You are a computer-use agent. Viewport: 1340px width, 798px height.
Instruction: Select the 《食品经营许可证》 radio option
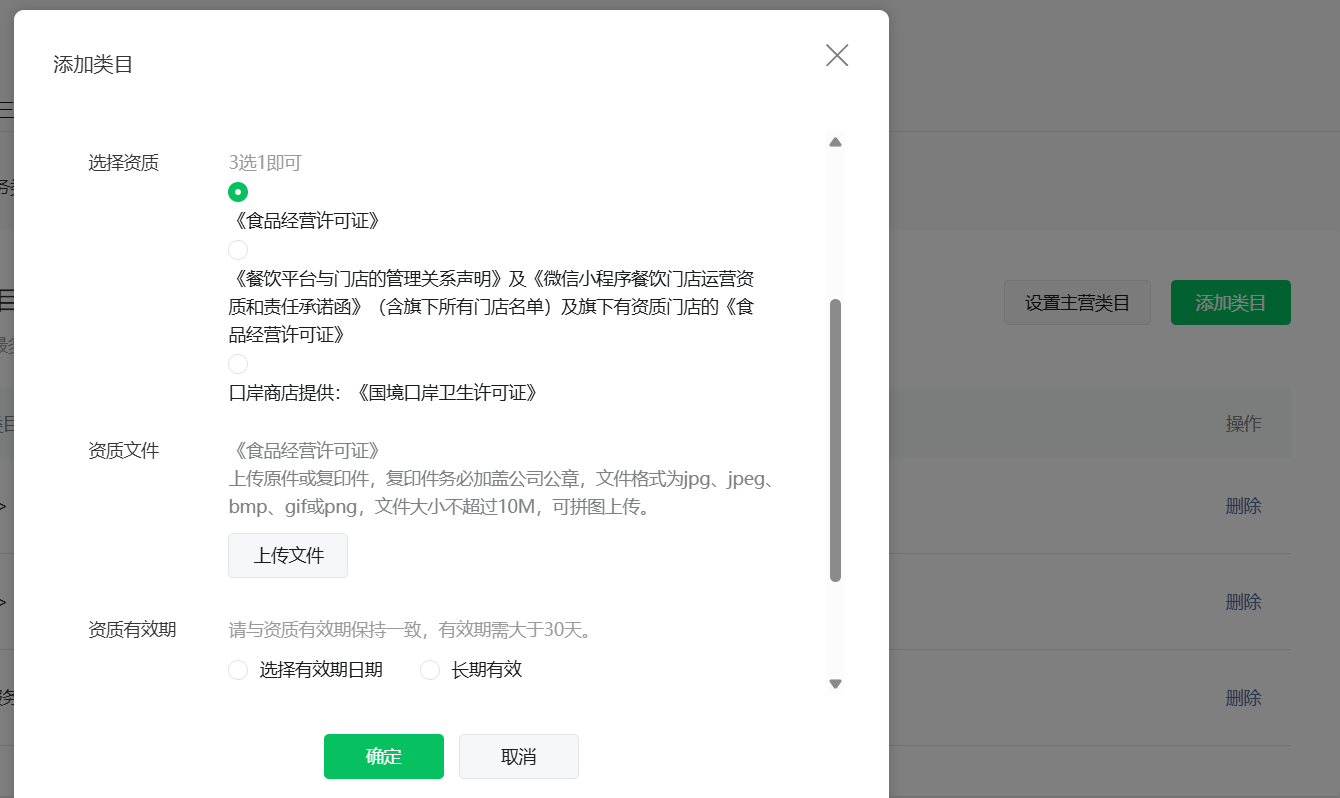238,192
